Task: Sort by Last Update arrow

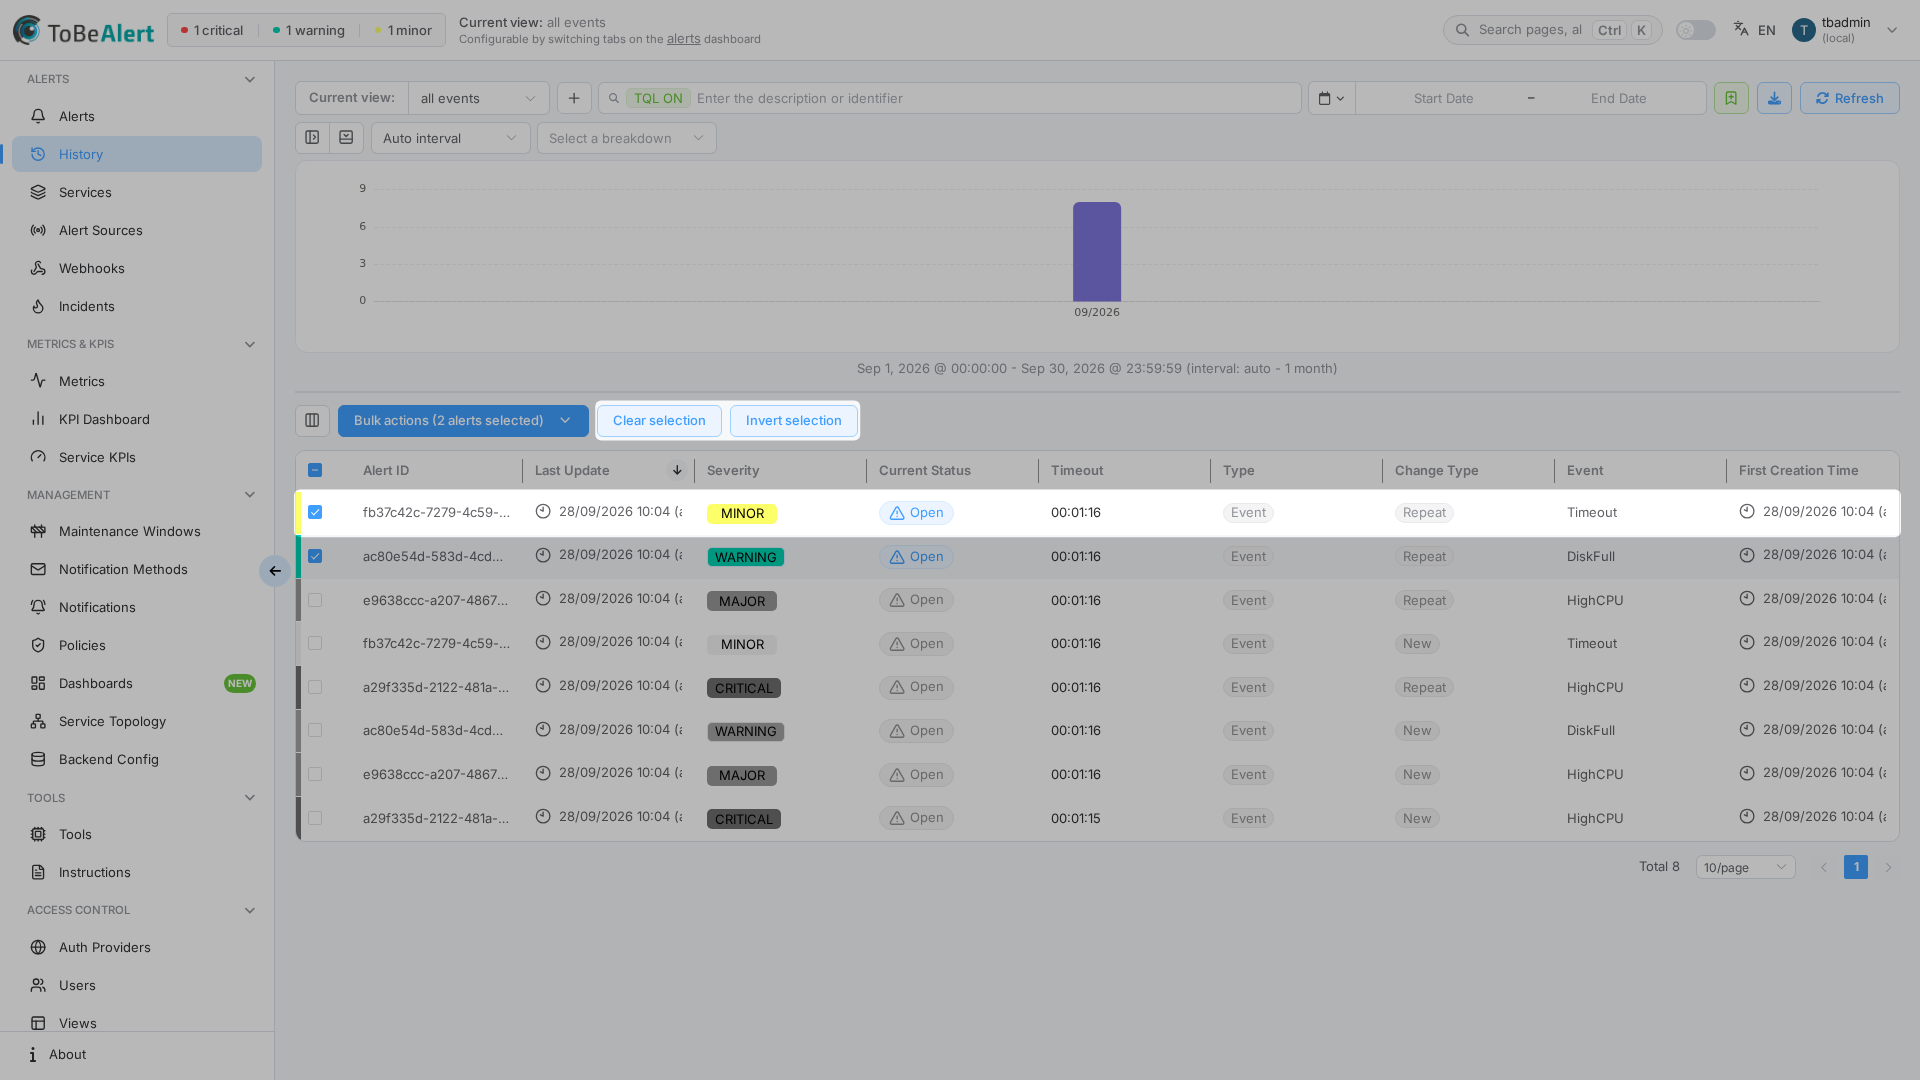Action: pyautogui.click(x=677, y=470)
